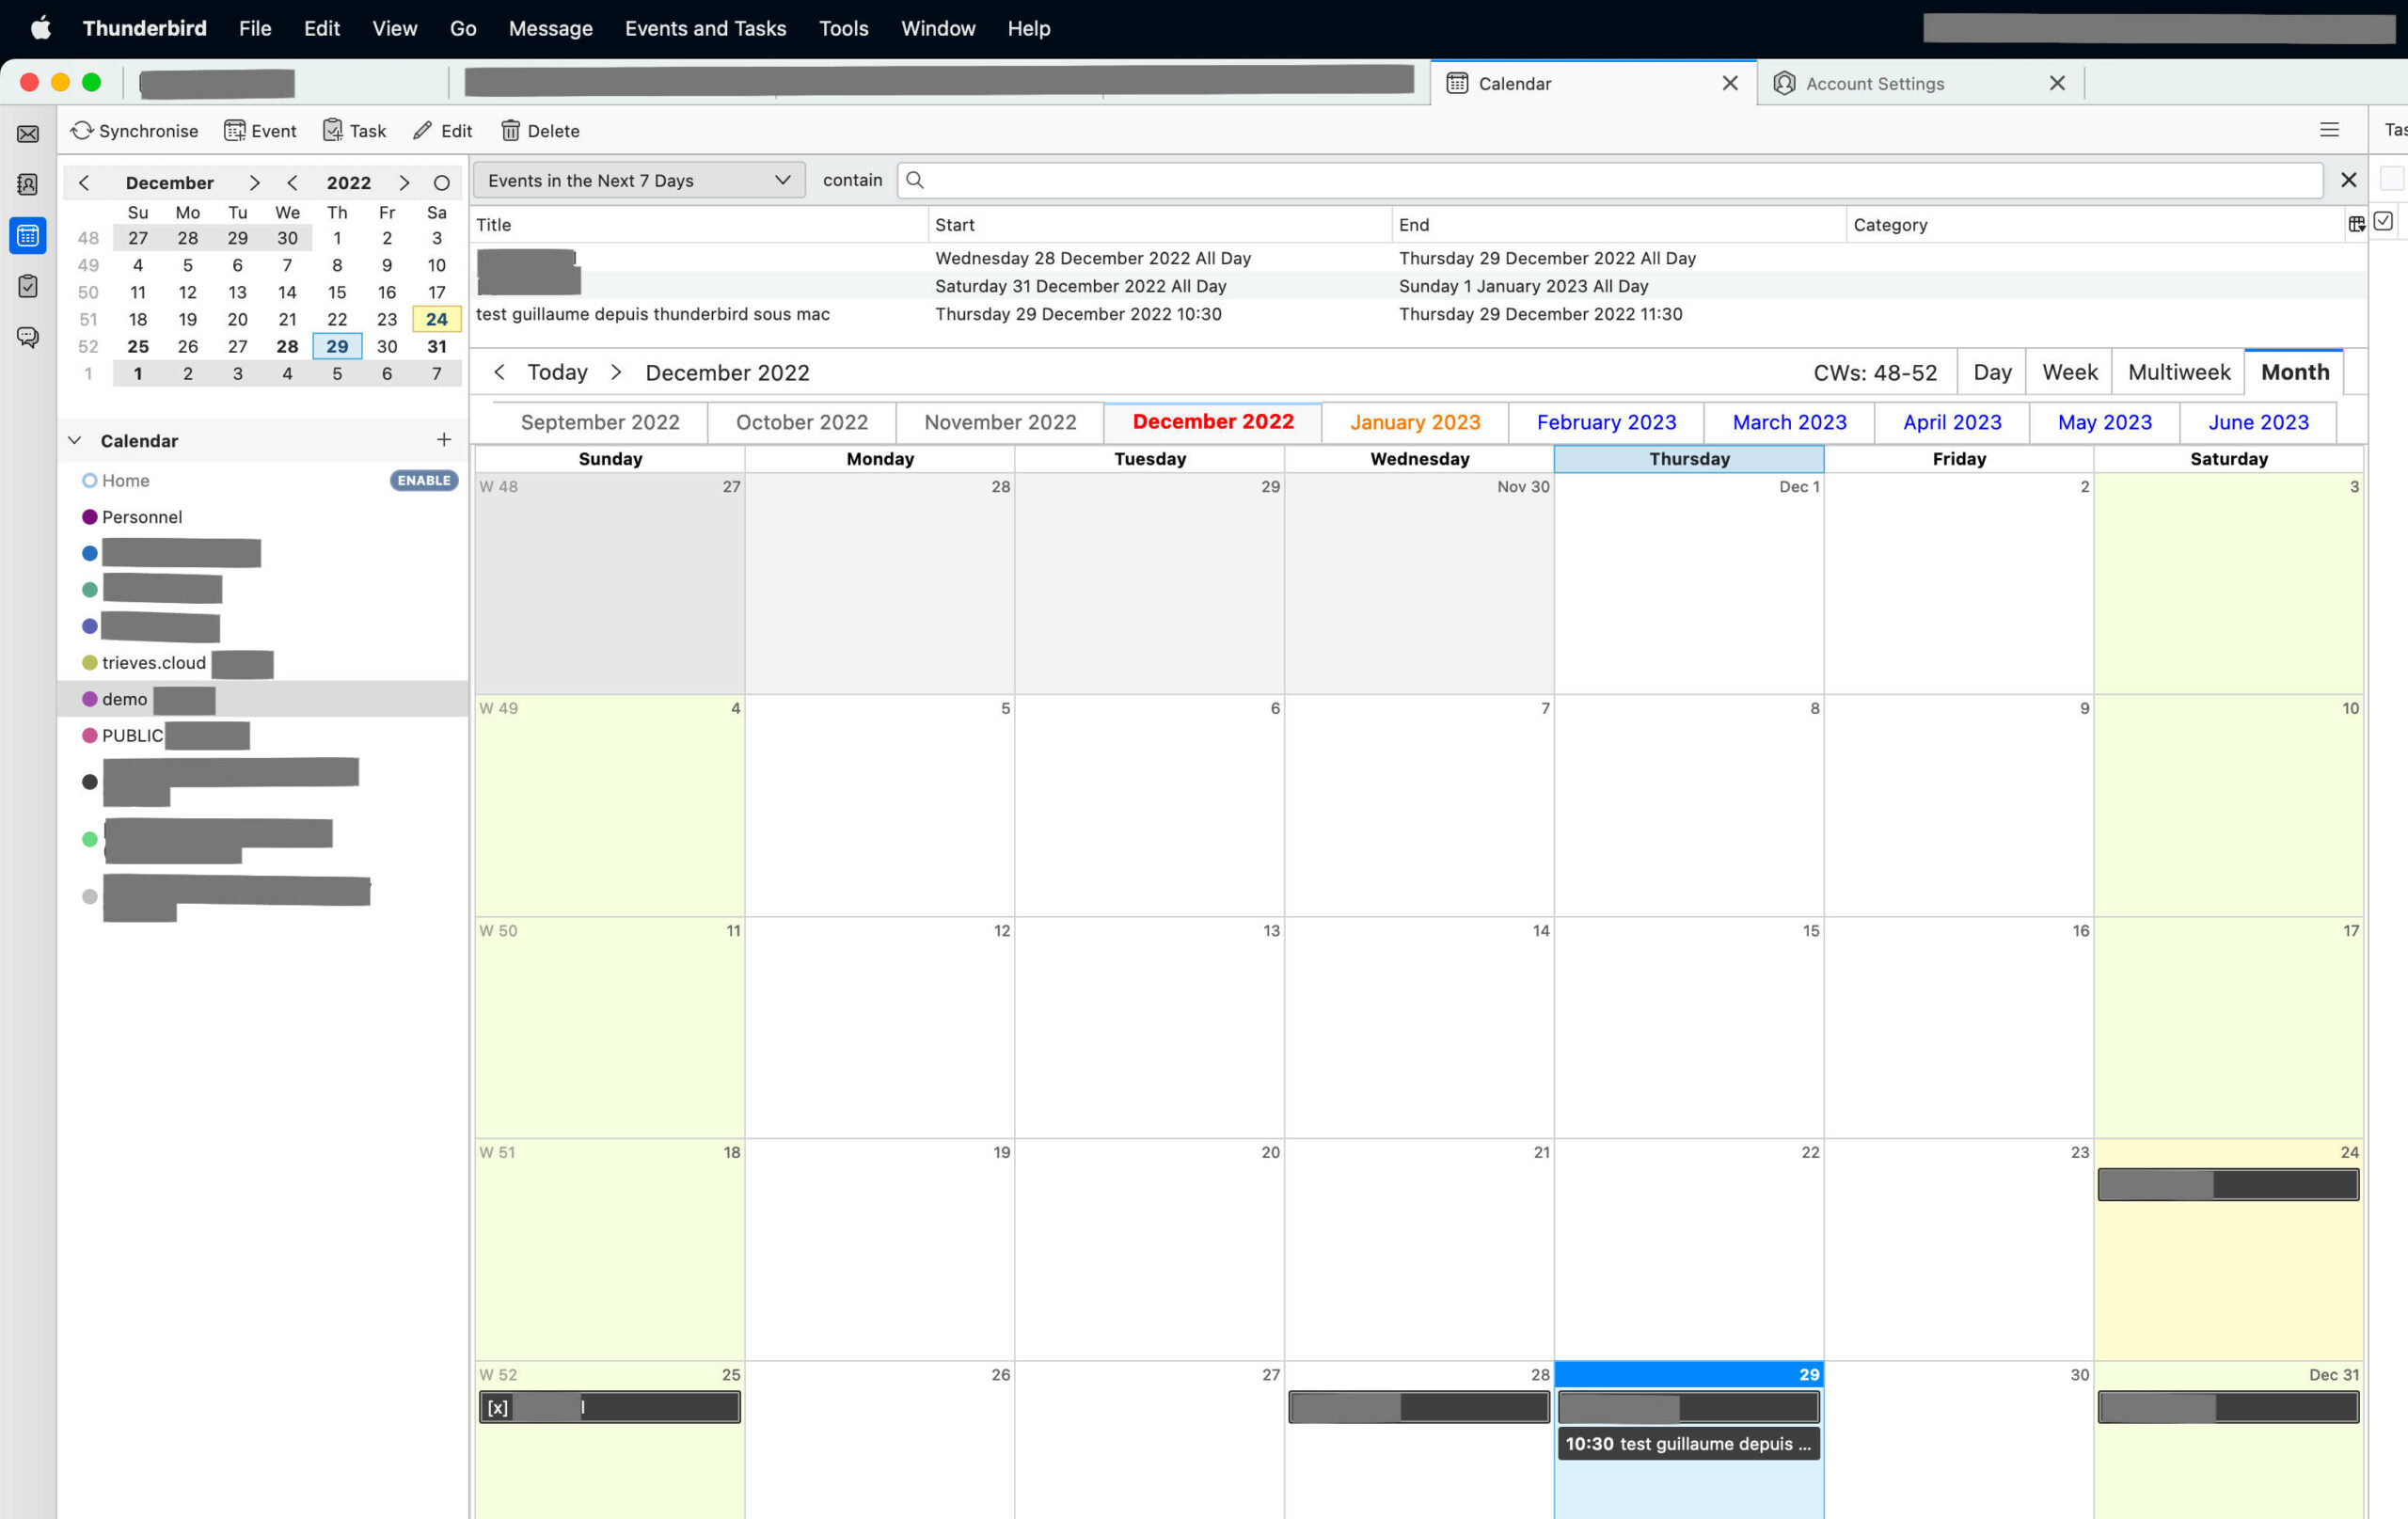Open the column picker icon in event list
The width and height of the screenshot is (2408, 1519).
(2356, 224)
